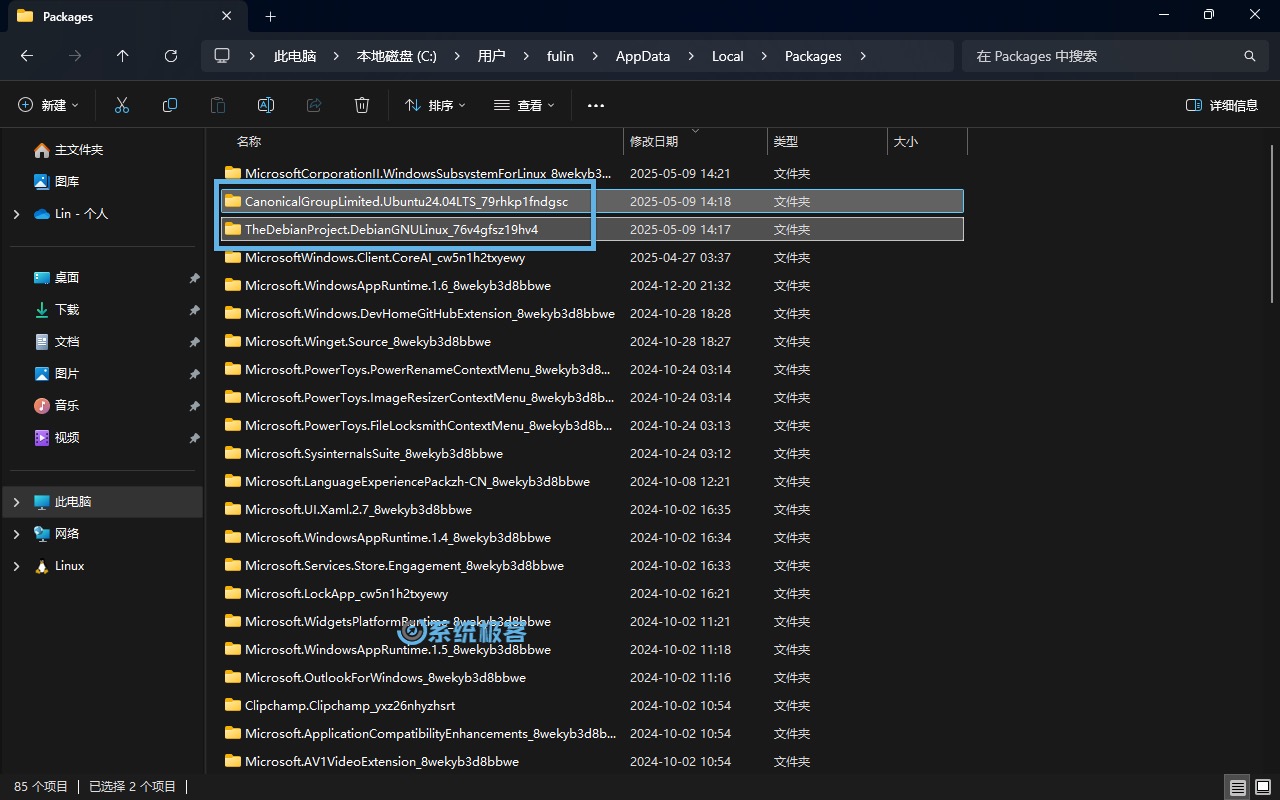Click fulin breadcrumb in address bar

click(560, 56)
